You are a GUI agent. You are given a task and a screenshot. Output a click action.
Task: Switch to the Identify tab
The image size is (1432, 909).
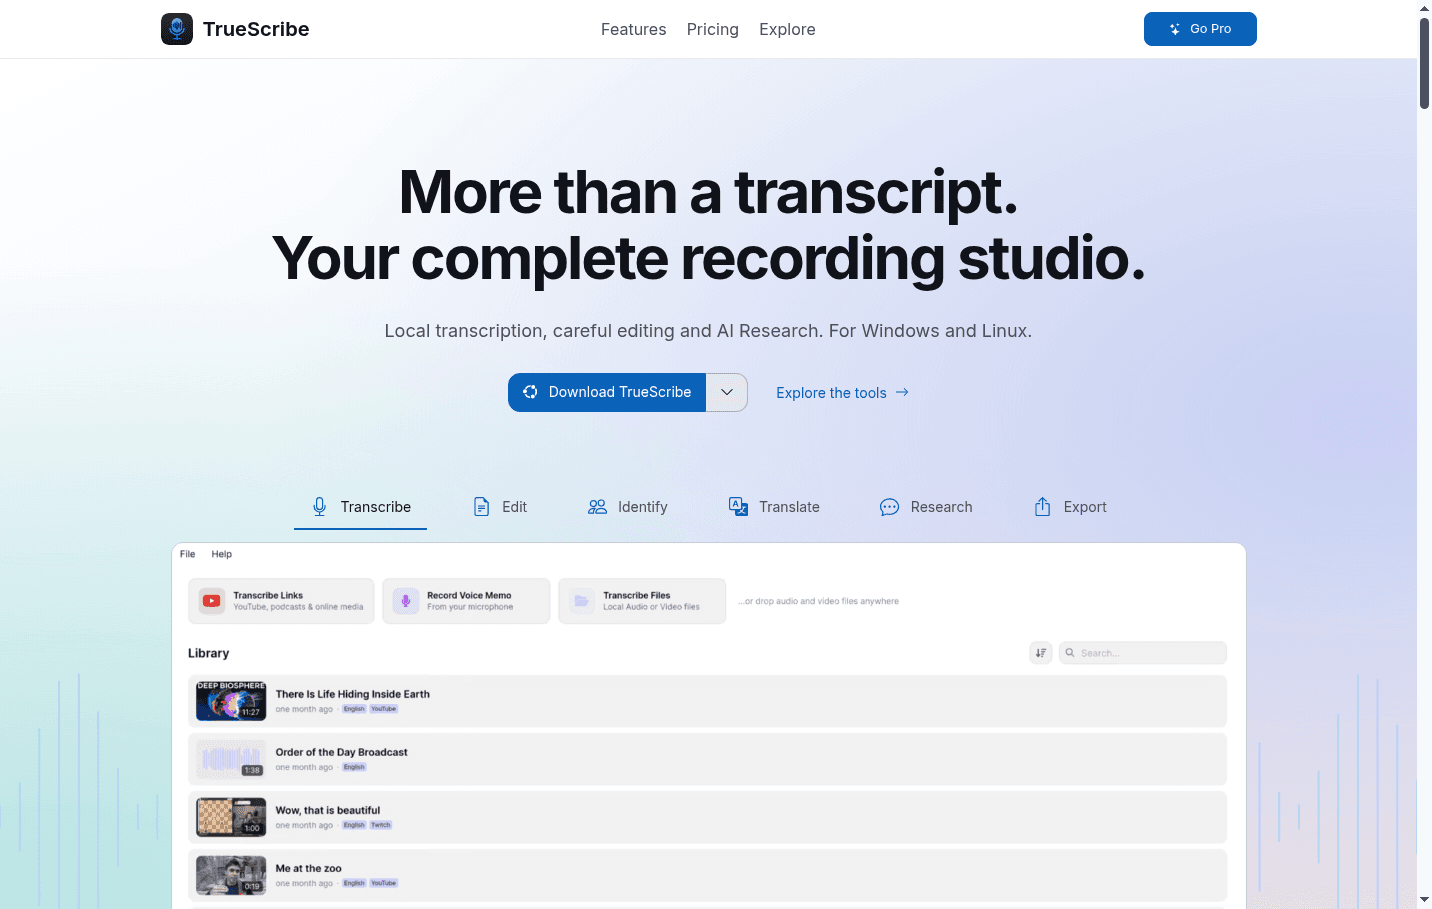coord(627,507)
